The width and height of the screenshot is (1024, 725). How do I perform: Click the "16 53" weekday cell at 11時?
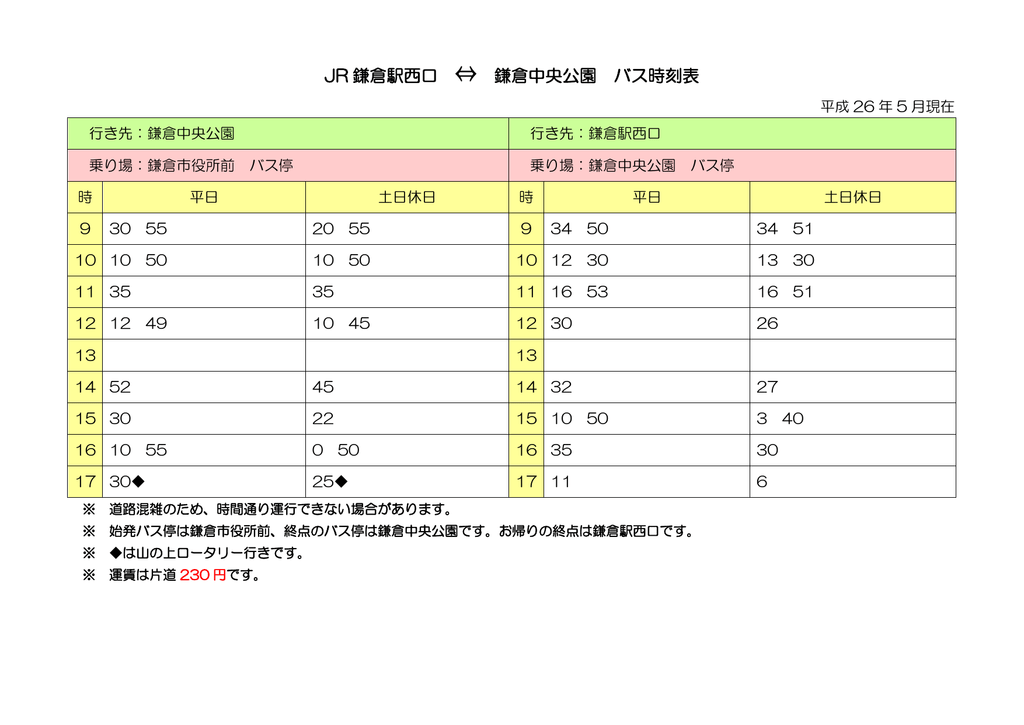point(647,291)
